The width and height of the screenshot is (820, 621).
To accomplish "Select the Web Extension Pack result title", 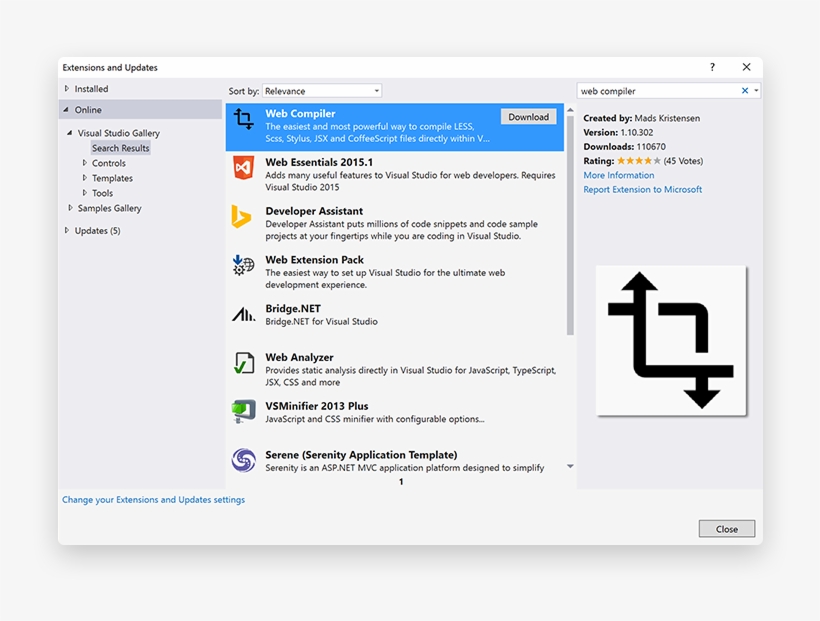I will tap(314, 259).
